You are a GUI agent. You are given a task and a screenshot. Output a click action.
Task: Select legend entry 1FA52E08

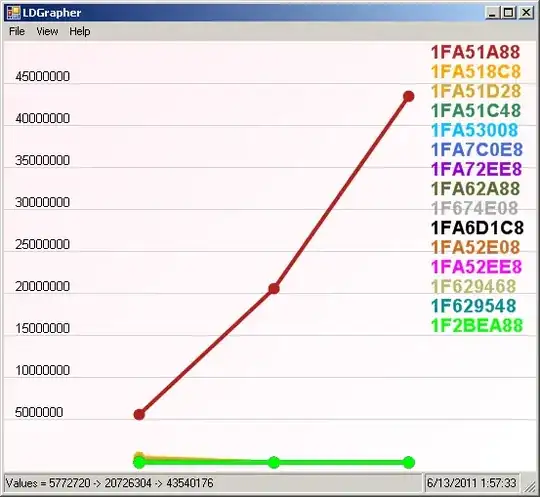[x=475, y=247]
